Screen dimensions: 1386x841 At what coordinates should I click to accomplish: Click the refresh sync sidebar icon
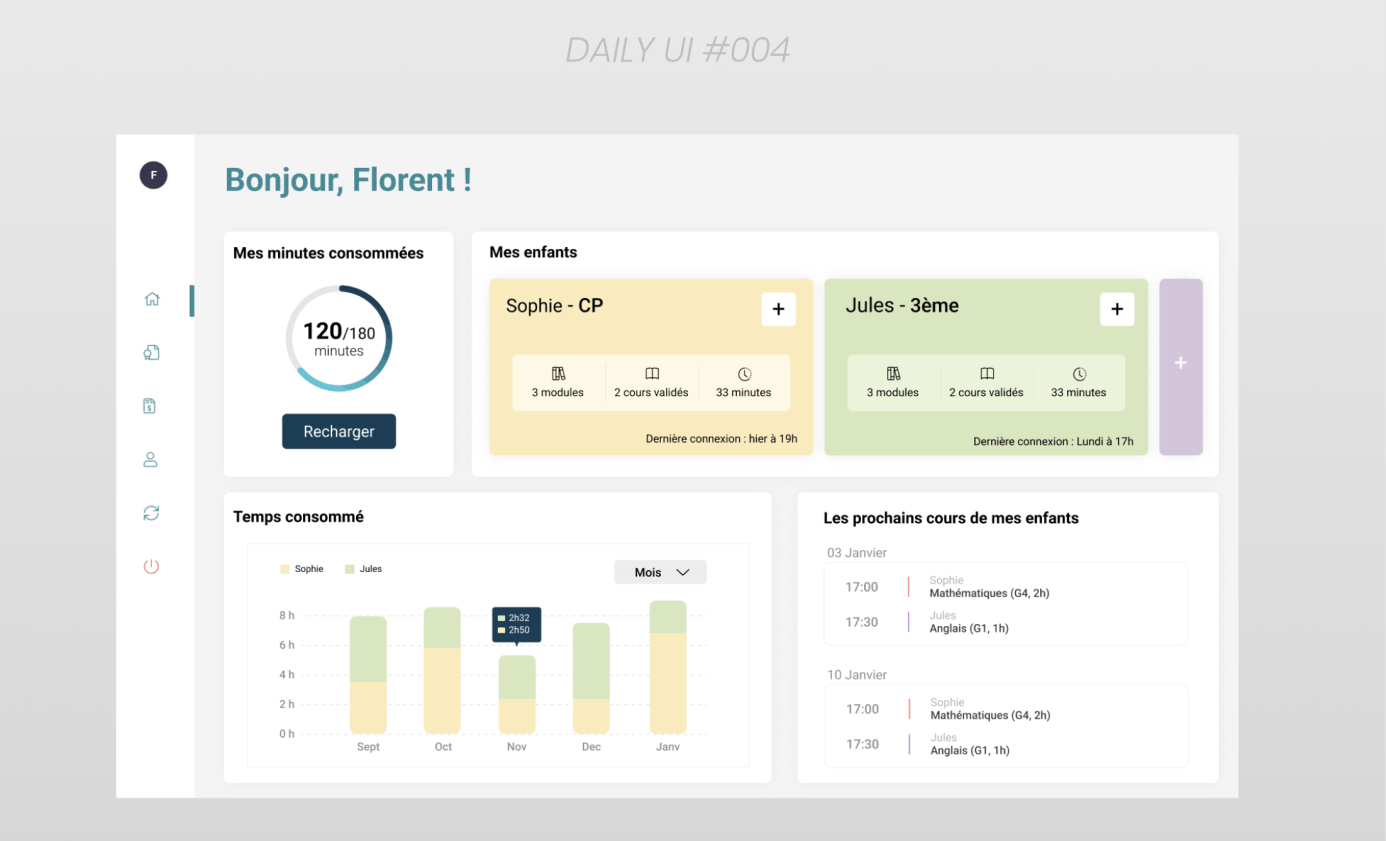(151, 513)
